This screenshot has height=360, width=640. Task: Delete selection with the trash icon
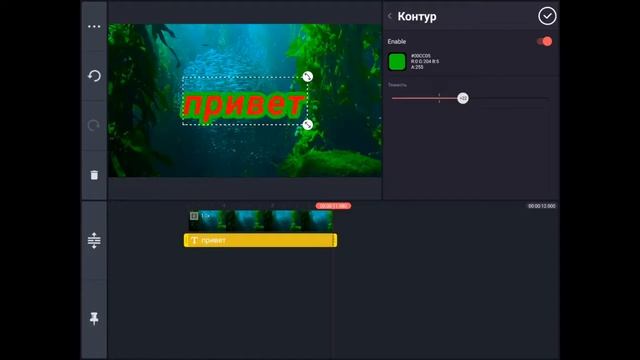[x=94, y=175]
